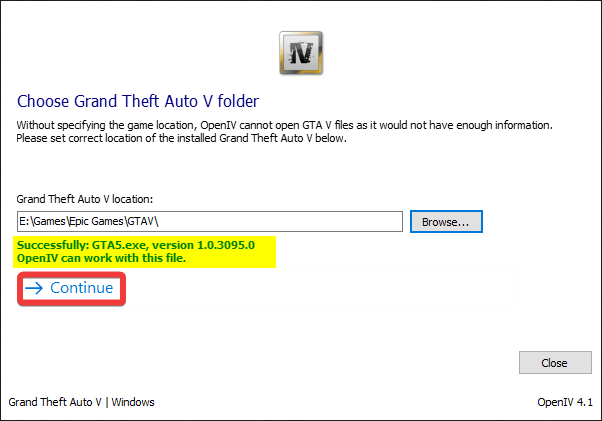
Task: Click the 'Successfully: GTA5.exe, version 1.0.3095.0' message
Action: (136, 245)
